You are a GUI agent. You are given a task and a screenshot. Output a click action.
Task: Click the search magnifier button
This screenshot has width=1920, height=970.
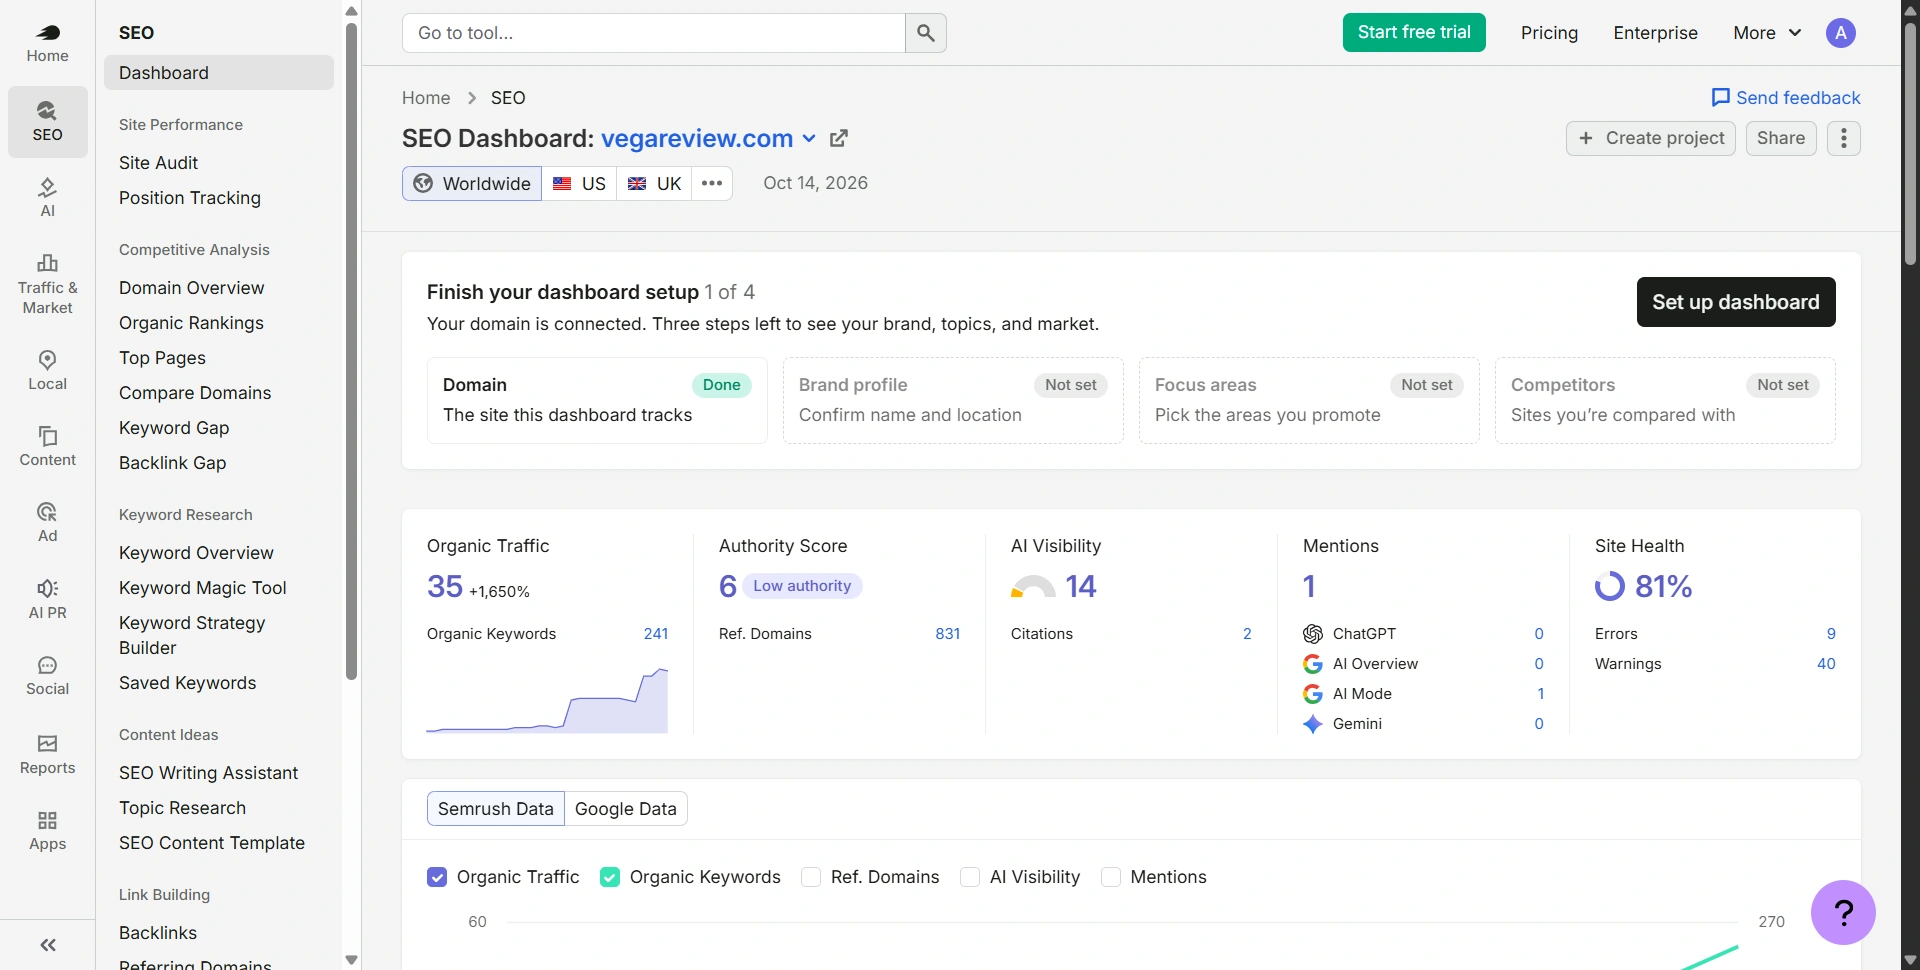(926, 33)
